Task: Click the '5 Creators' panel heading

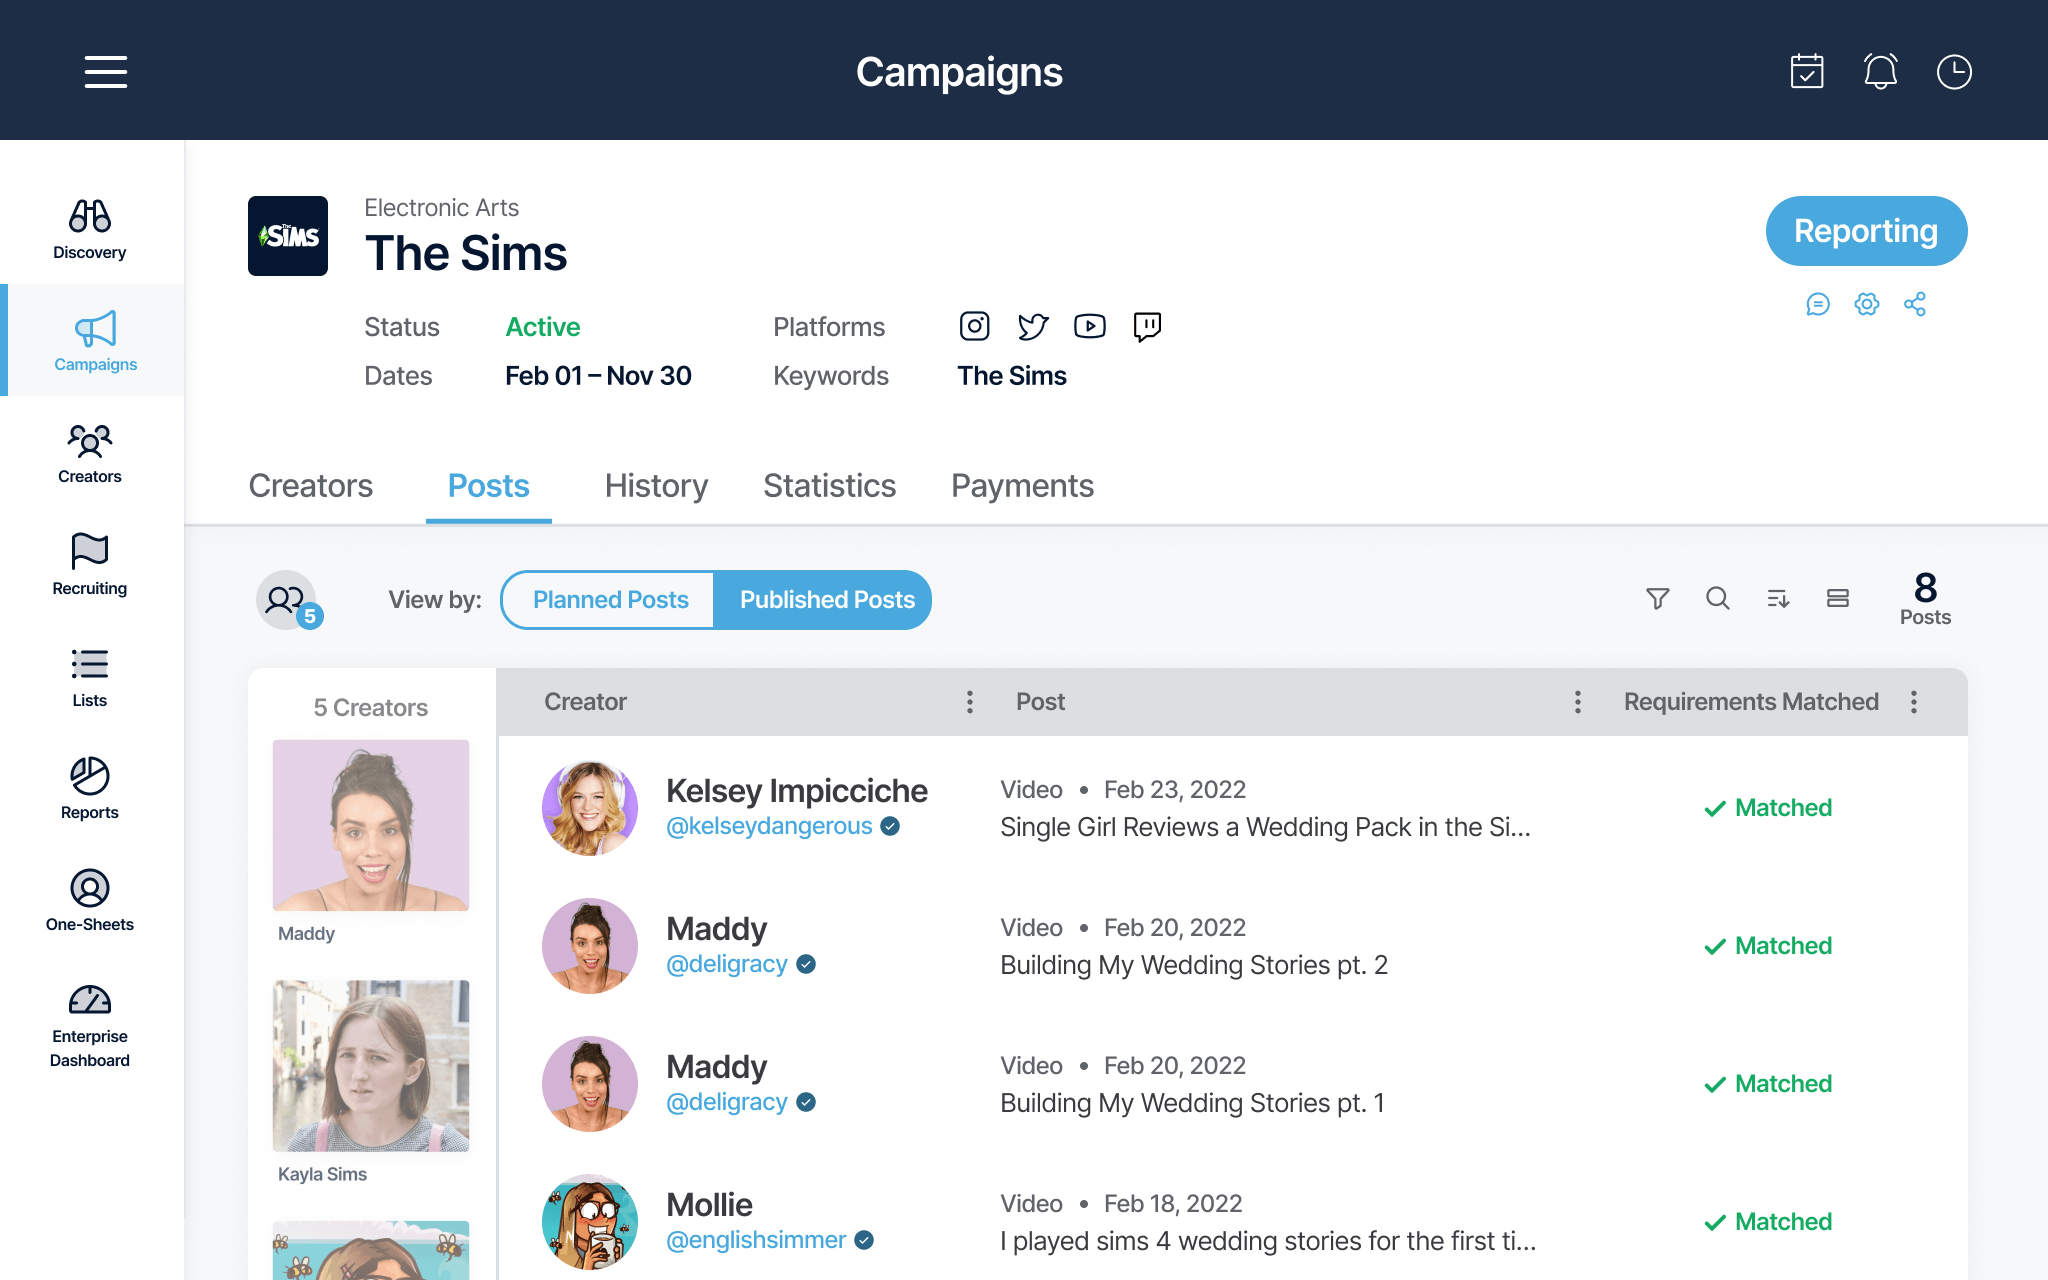Action: (x=371, y=708)
